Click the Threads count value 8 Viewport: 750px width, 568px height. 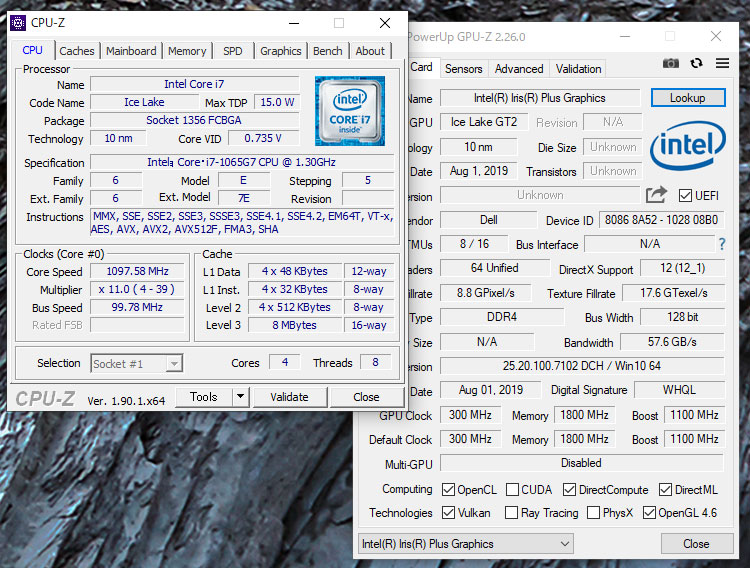tap(375, 362)
